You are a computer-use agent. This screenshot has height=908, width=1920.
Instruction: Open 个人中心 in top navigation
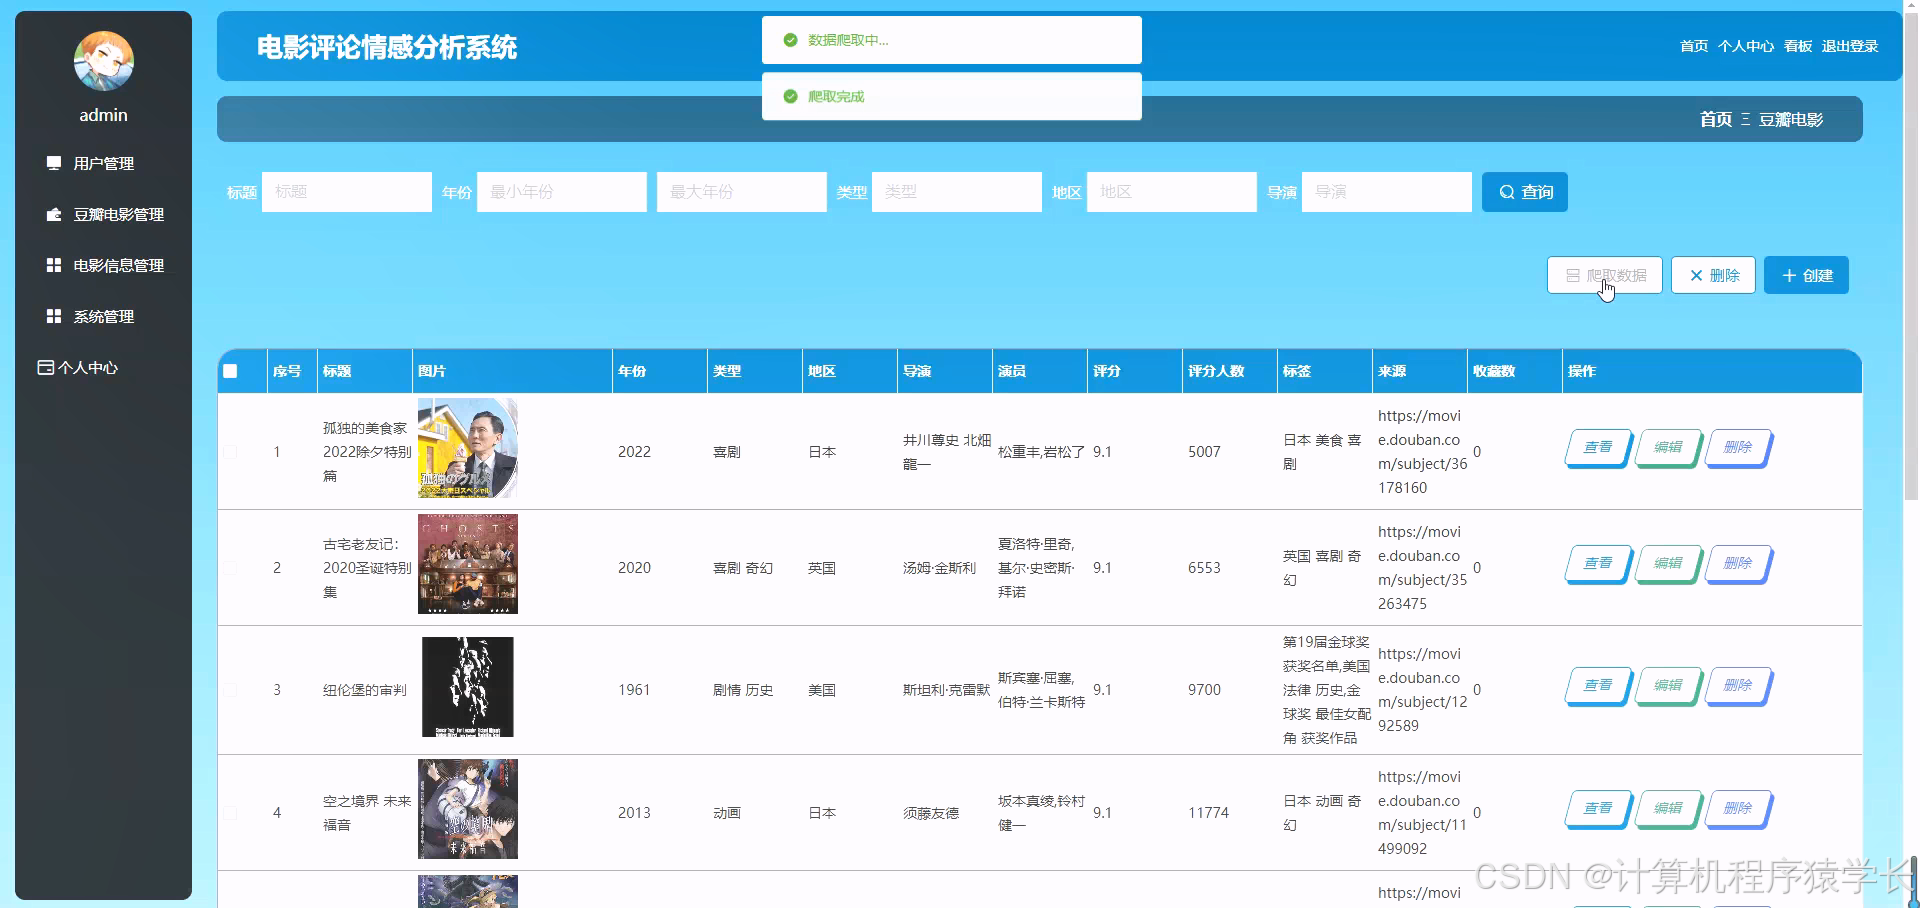click(x=1746, y=46)
